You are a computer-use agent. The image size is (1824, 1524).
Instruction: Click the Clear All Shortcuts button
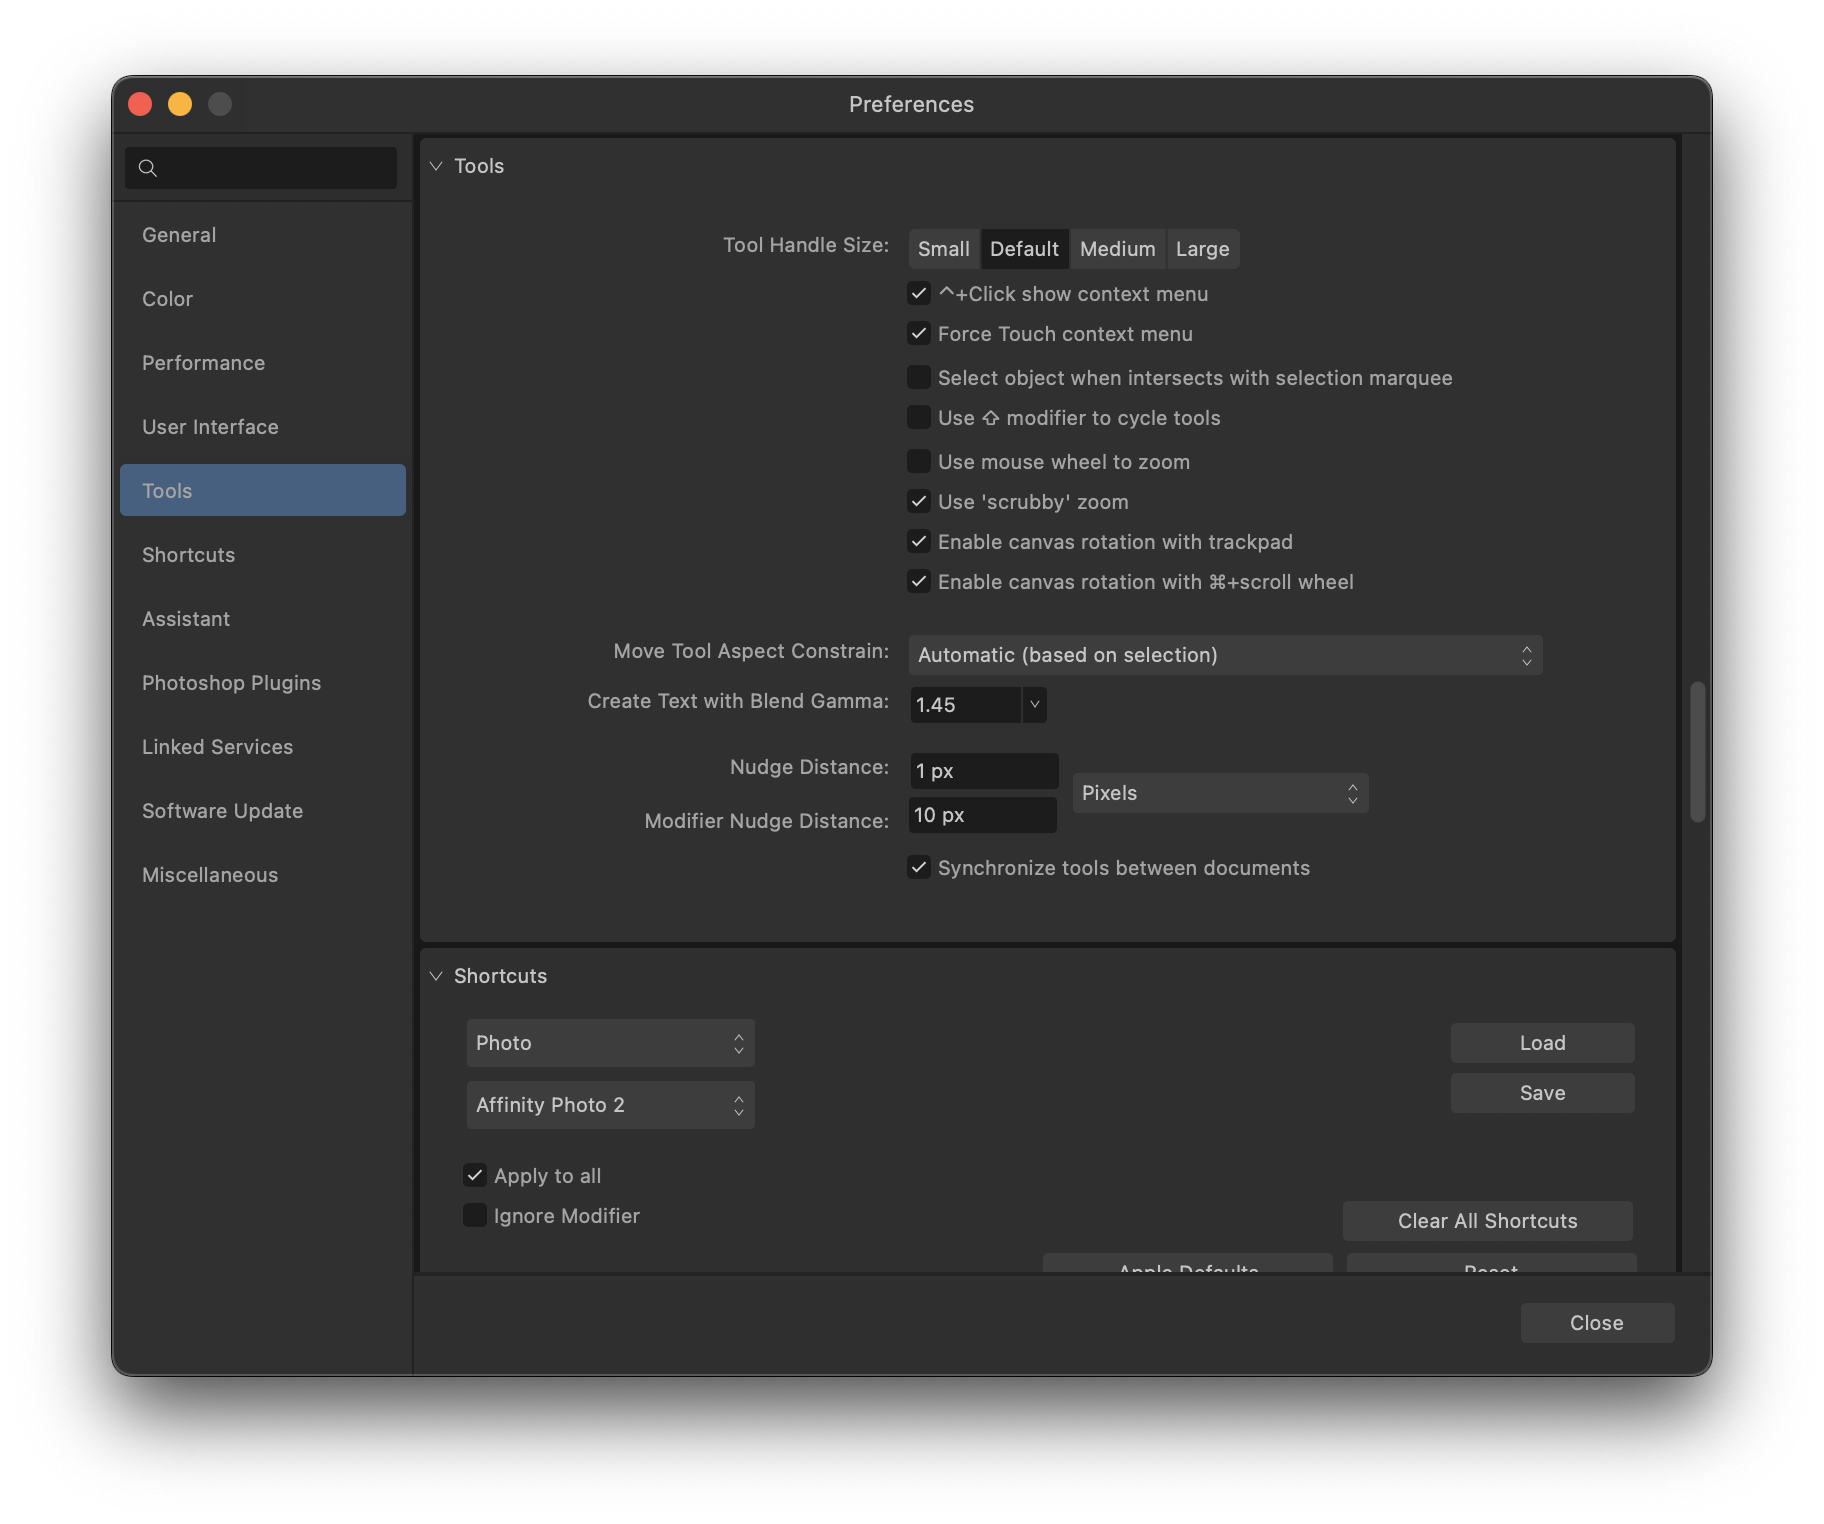[x=1487, y=1220]
